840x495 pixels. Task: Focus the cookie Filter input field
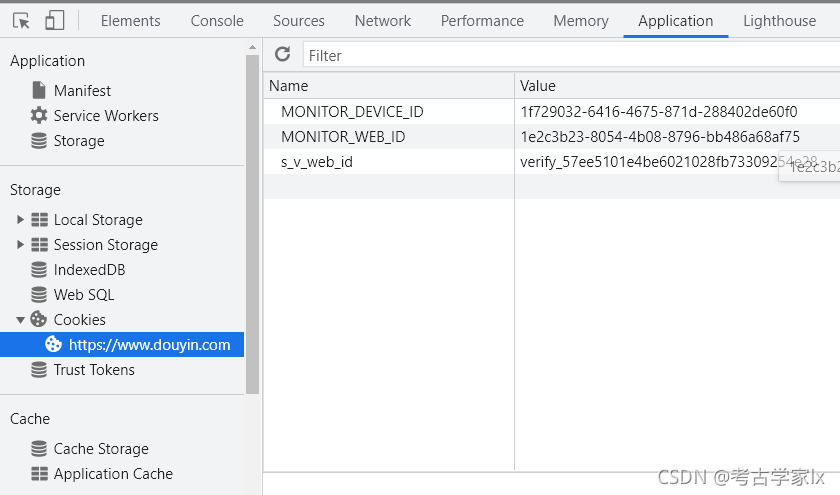pos(571,55)
